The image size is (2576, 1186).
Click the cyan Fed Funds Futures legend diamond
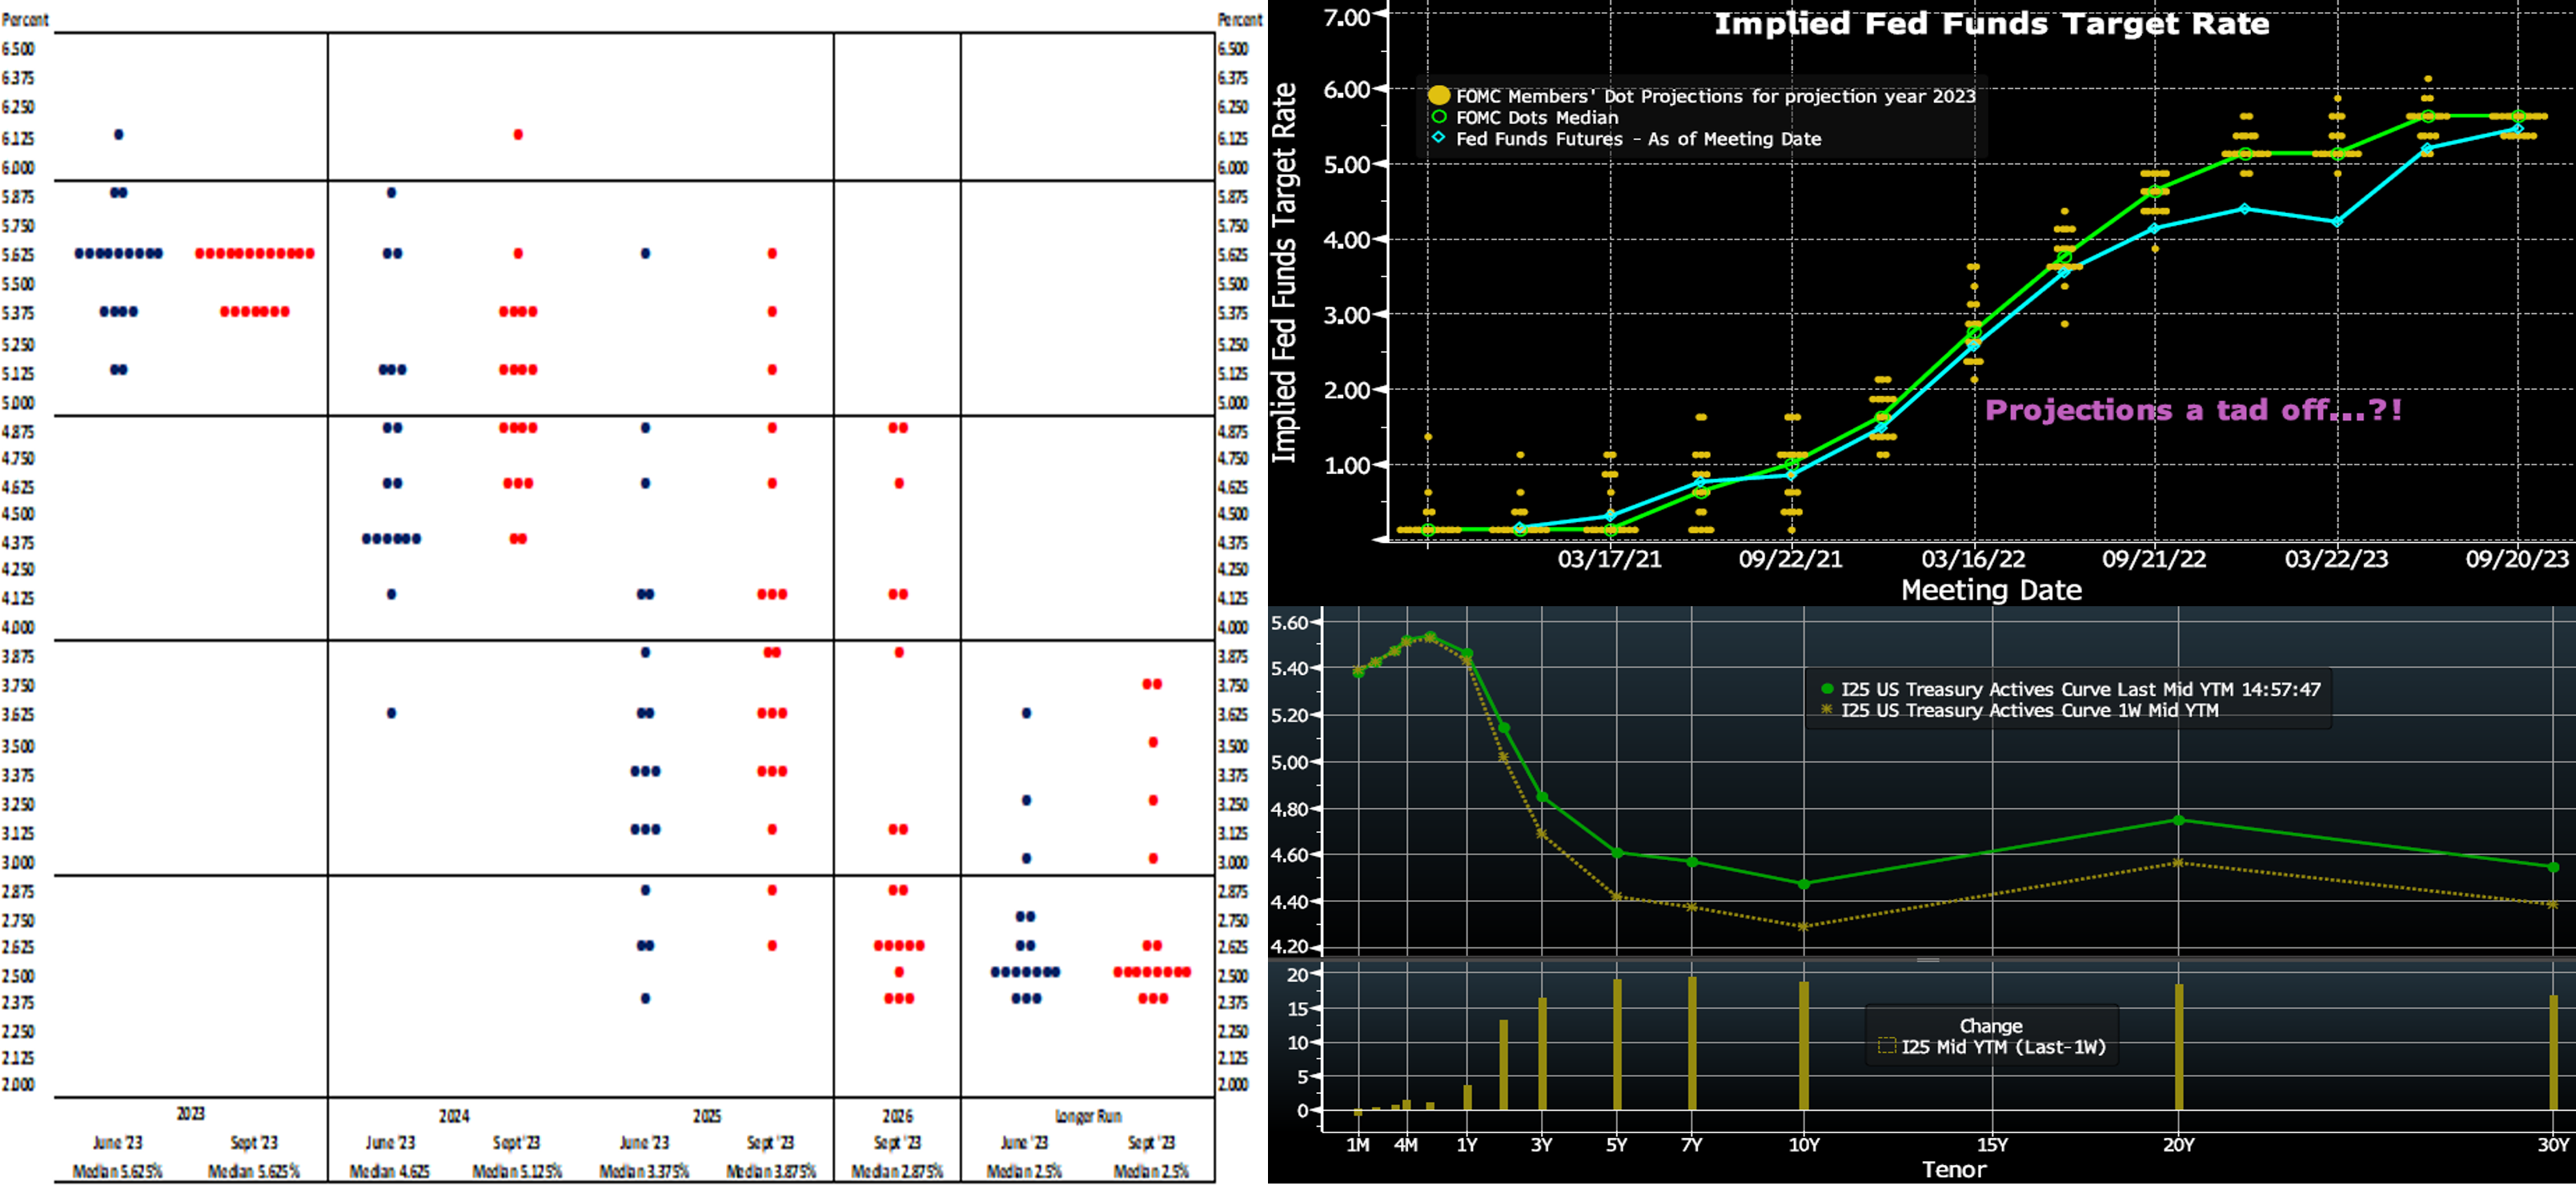point(1438,138)
